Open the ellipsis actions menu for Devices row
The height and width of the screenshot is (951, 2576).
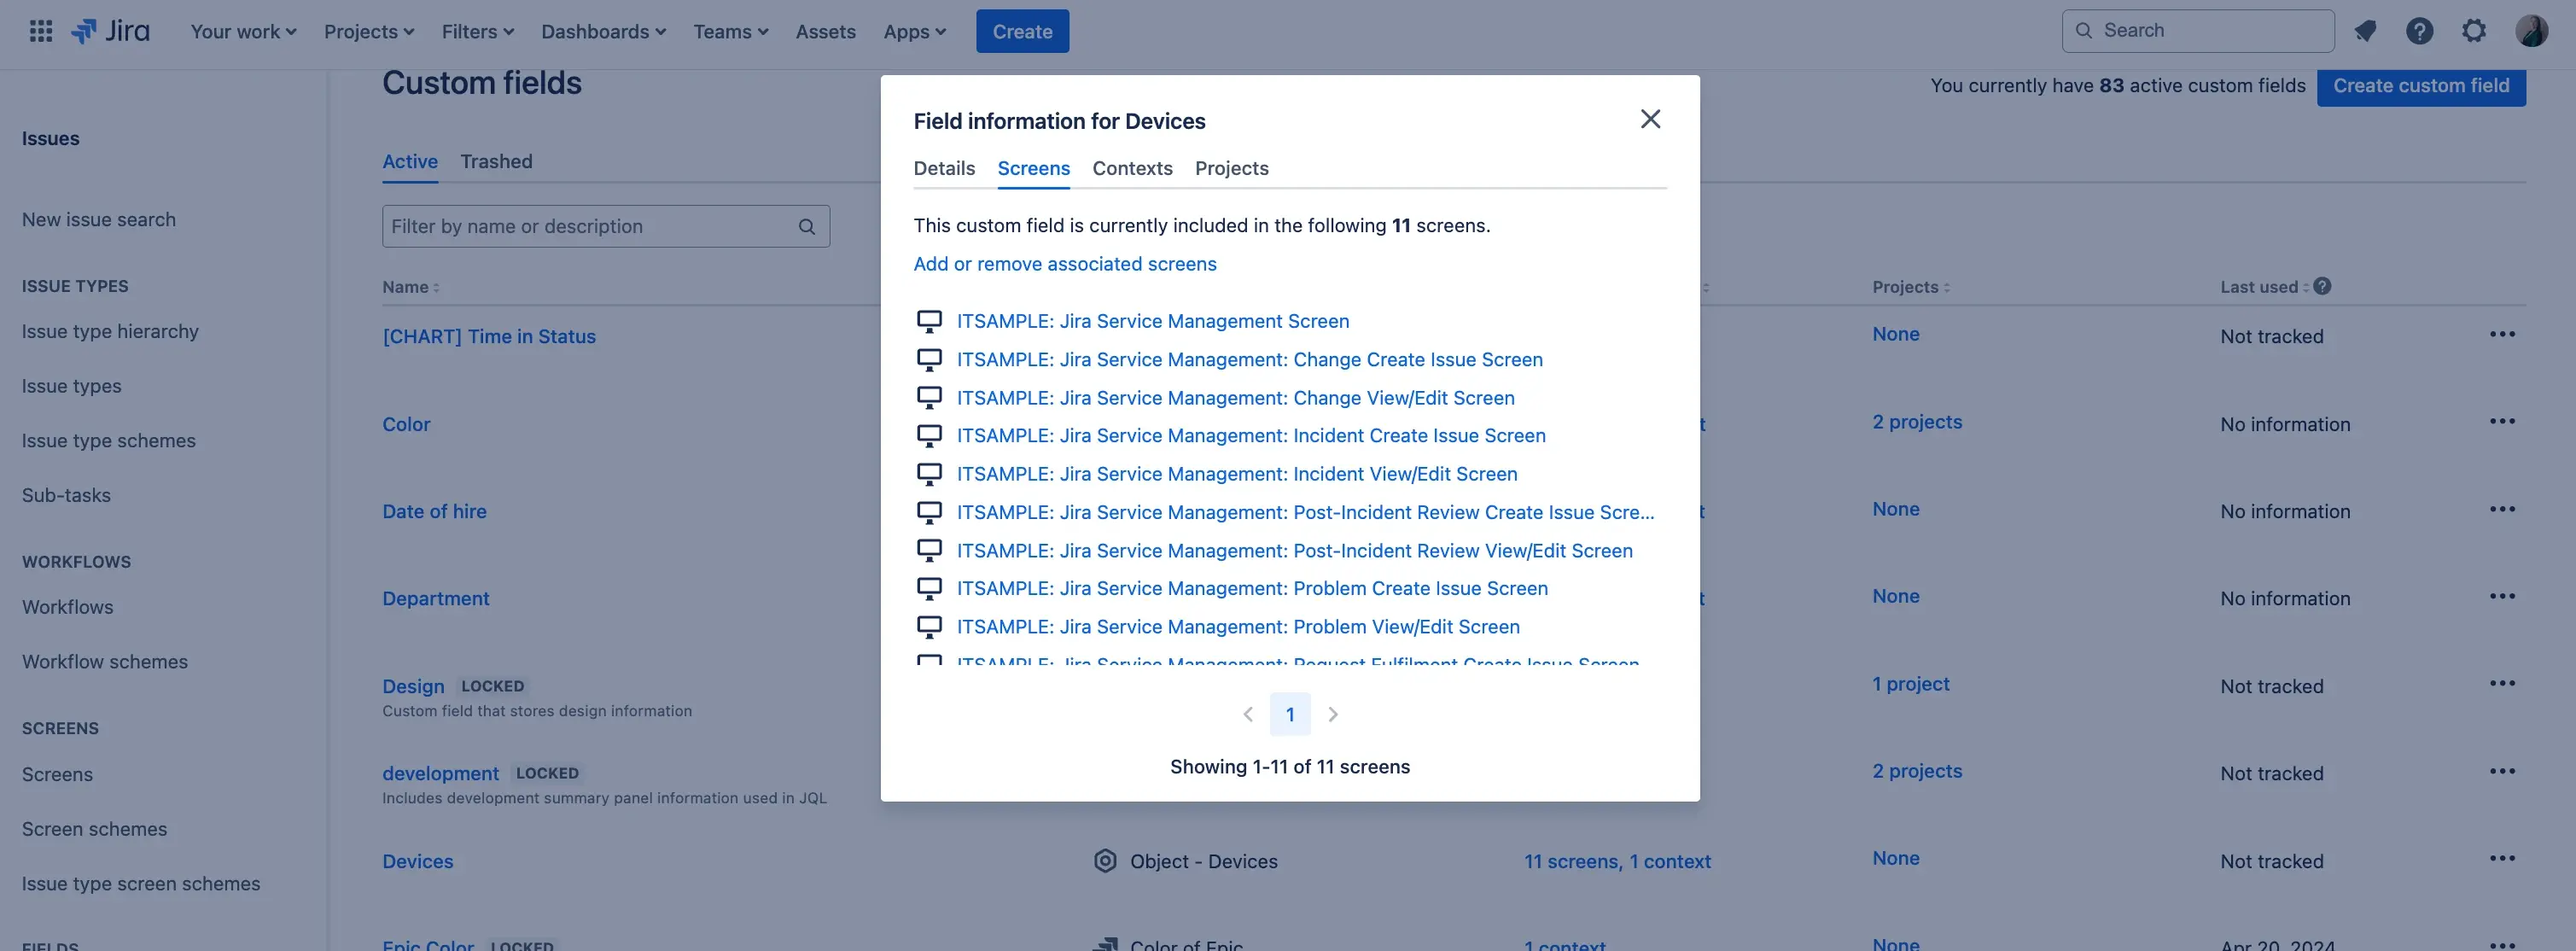point(2503,857)
